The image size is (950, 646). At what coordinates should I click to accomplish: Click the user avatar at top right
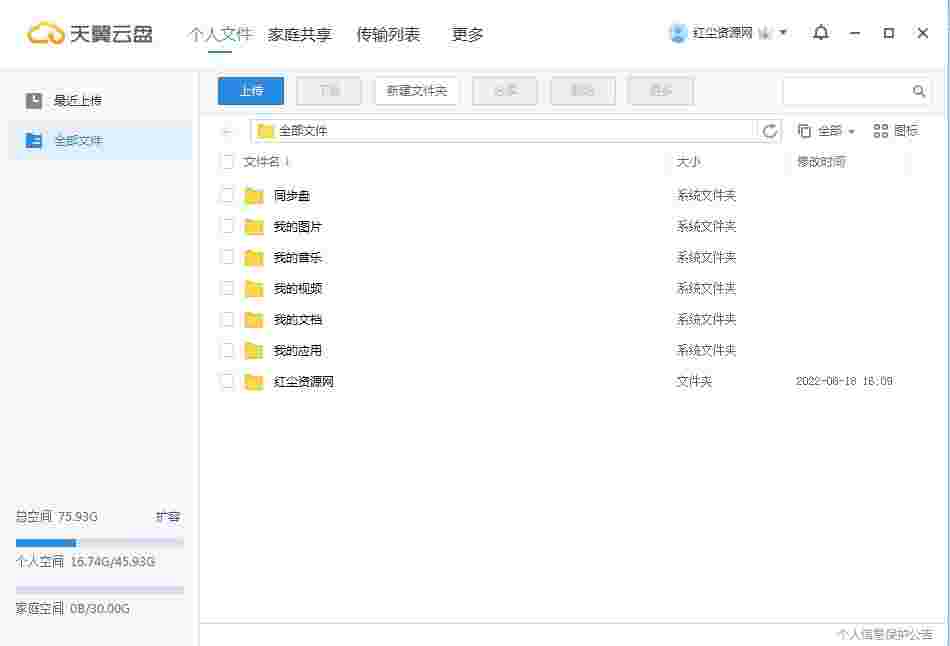[x=677, y=32]
